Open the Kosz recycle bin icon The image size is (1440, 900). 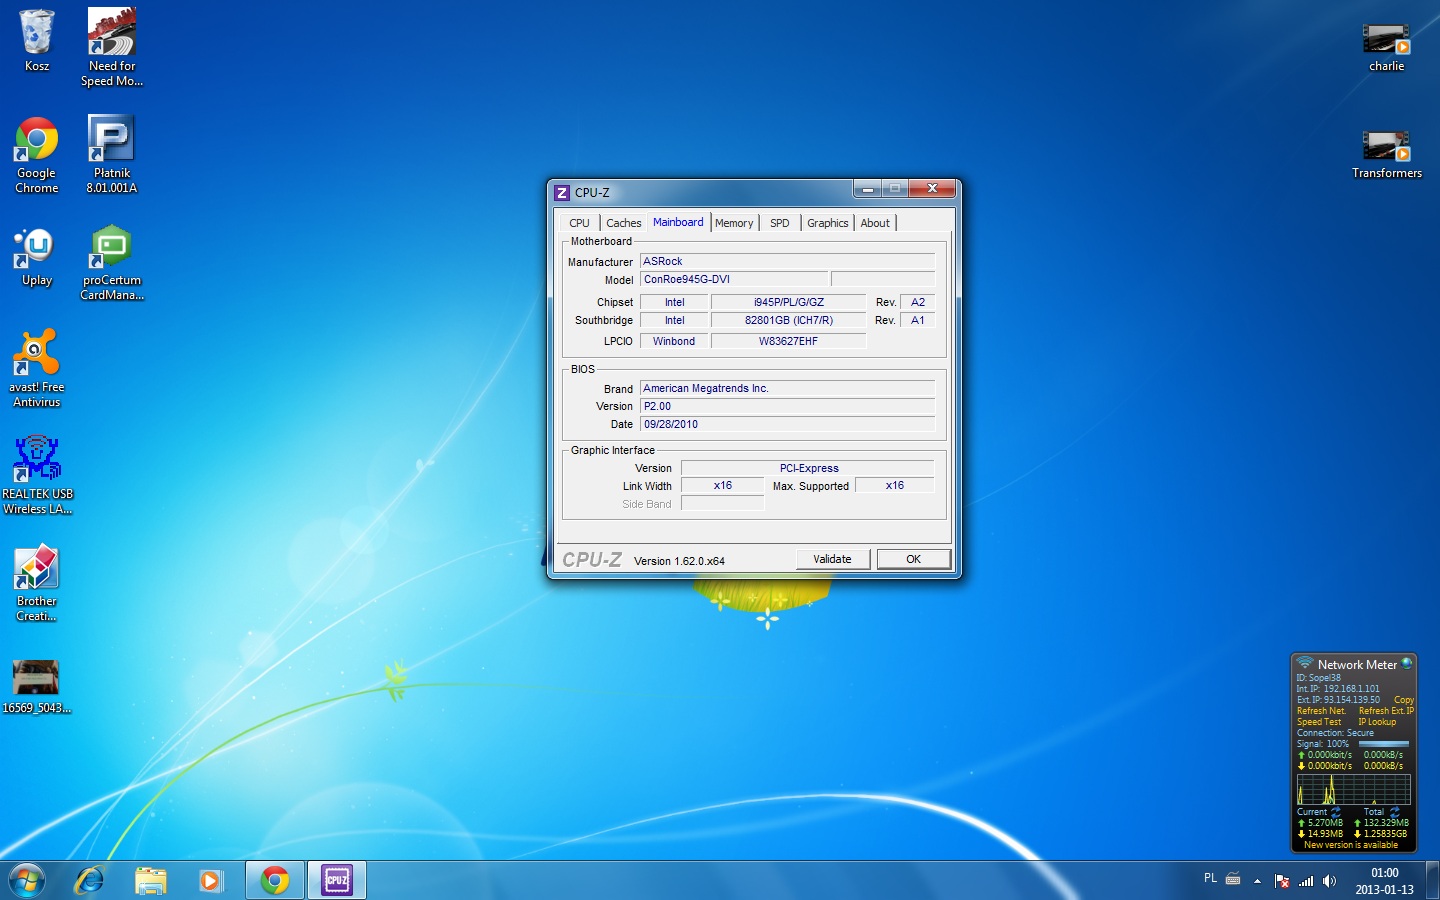pos(37,40)
